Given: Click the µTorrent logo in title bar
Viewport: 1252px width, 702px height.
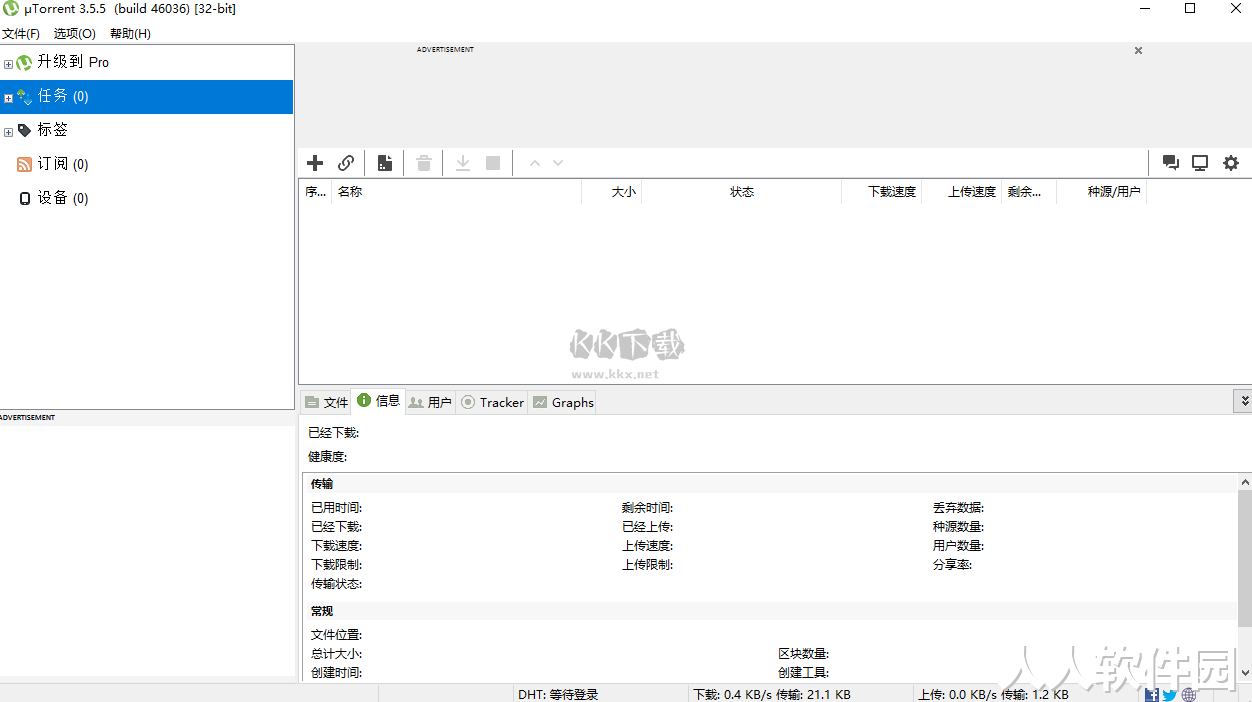Looking at the screenshot, I should coord(11,9).
